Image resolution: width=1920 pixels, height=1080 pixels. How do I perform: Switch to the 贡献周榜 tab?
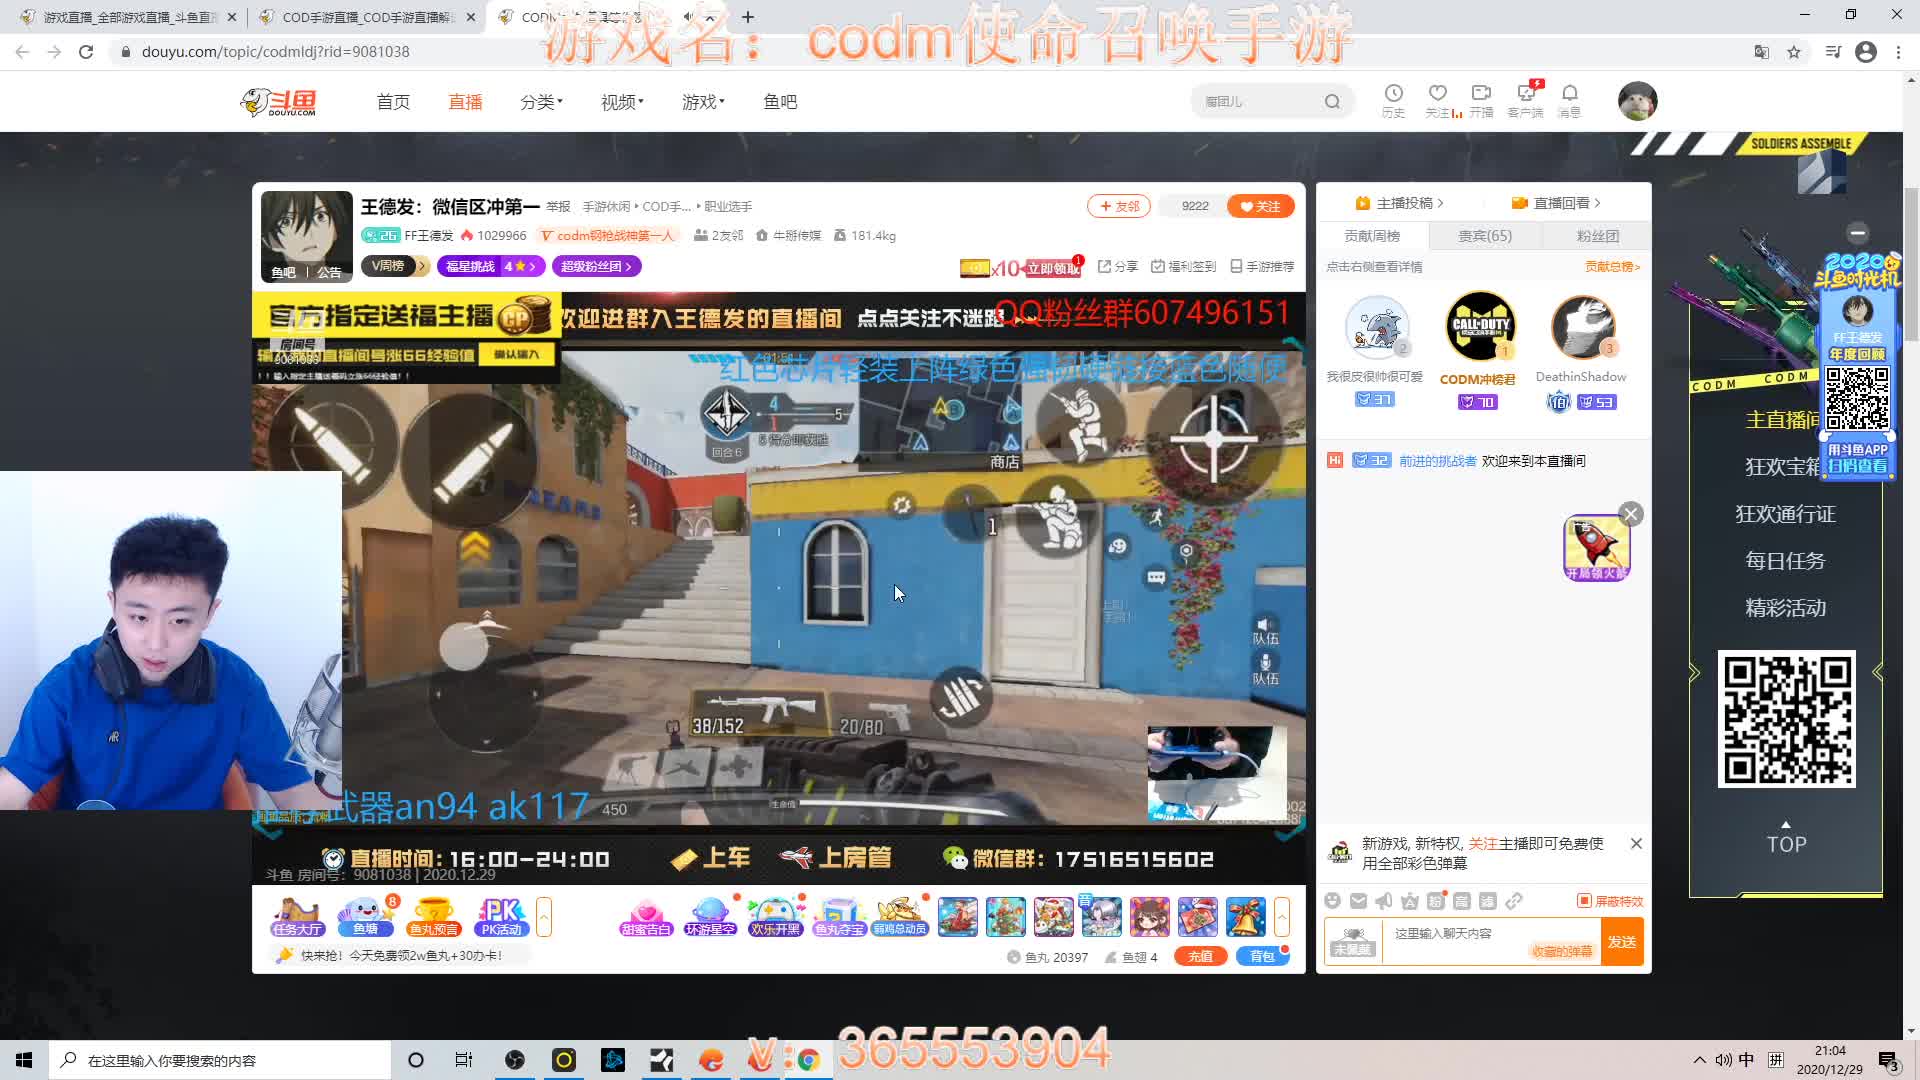point(1372,236)
